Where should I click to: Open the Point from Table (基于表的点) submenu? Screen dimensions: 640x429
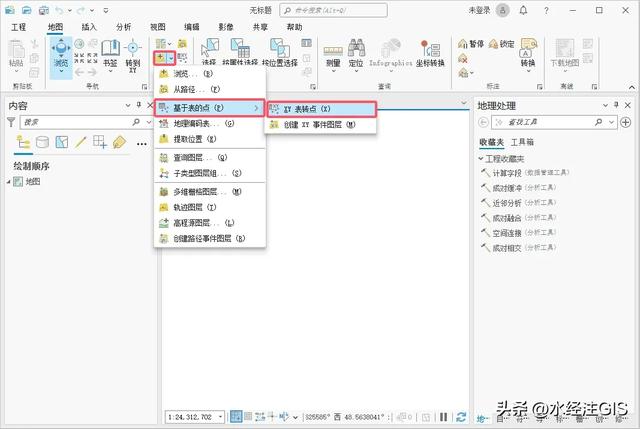click(x=210, y=108)
